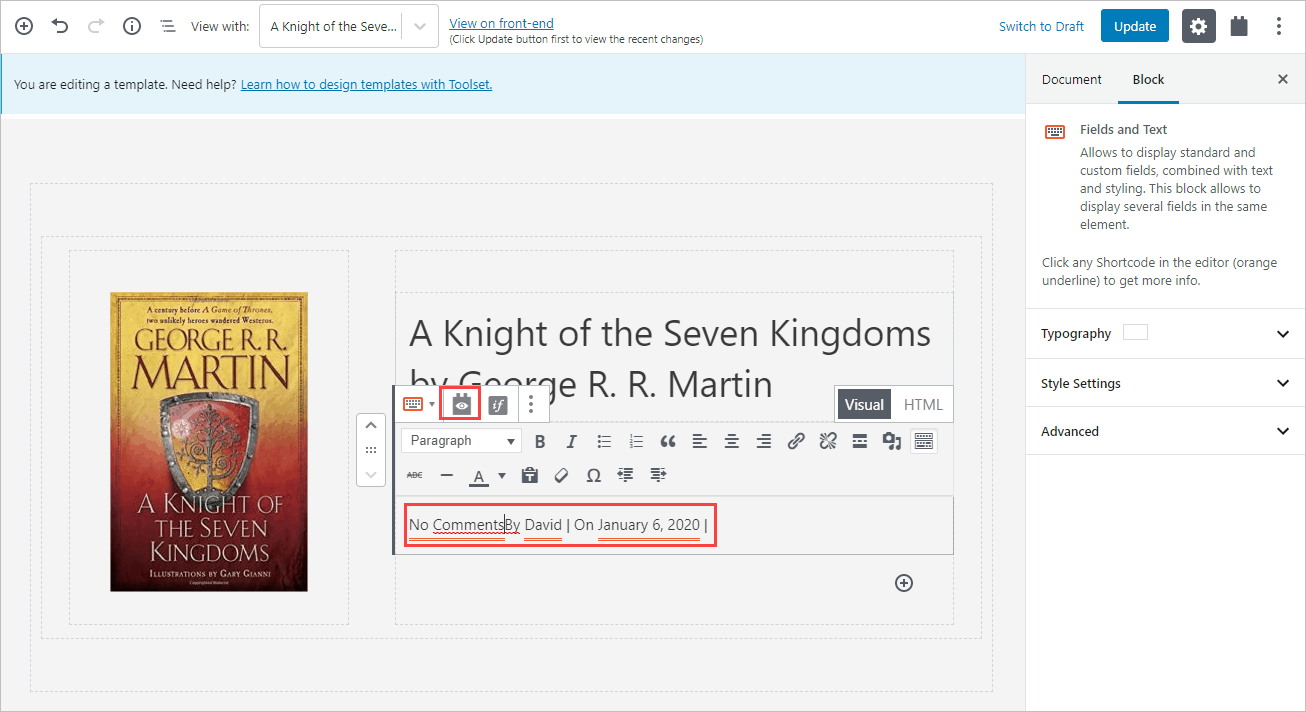The height and width of the screenshot is (712, 1306).
Task: Insert or edit a link
Action: (796, 441)
